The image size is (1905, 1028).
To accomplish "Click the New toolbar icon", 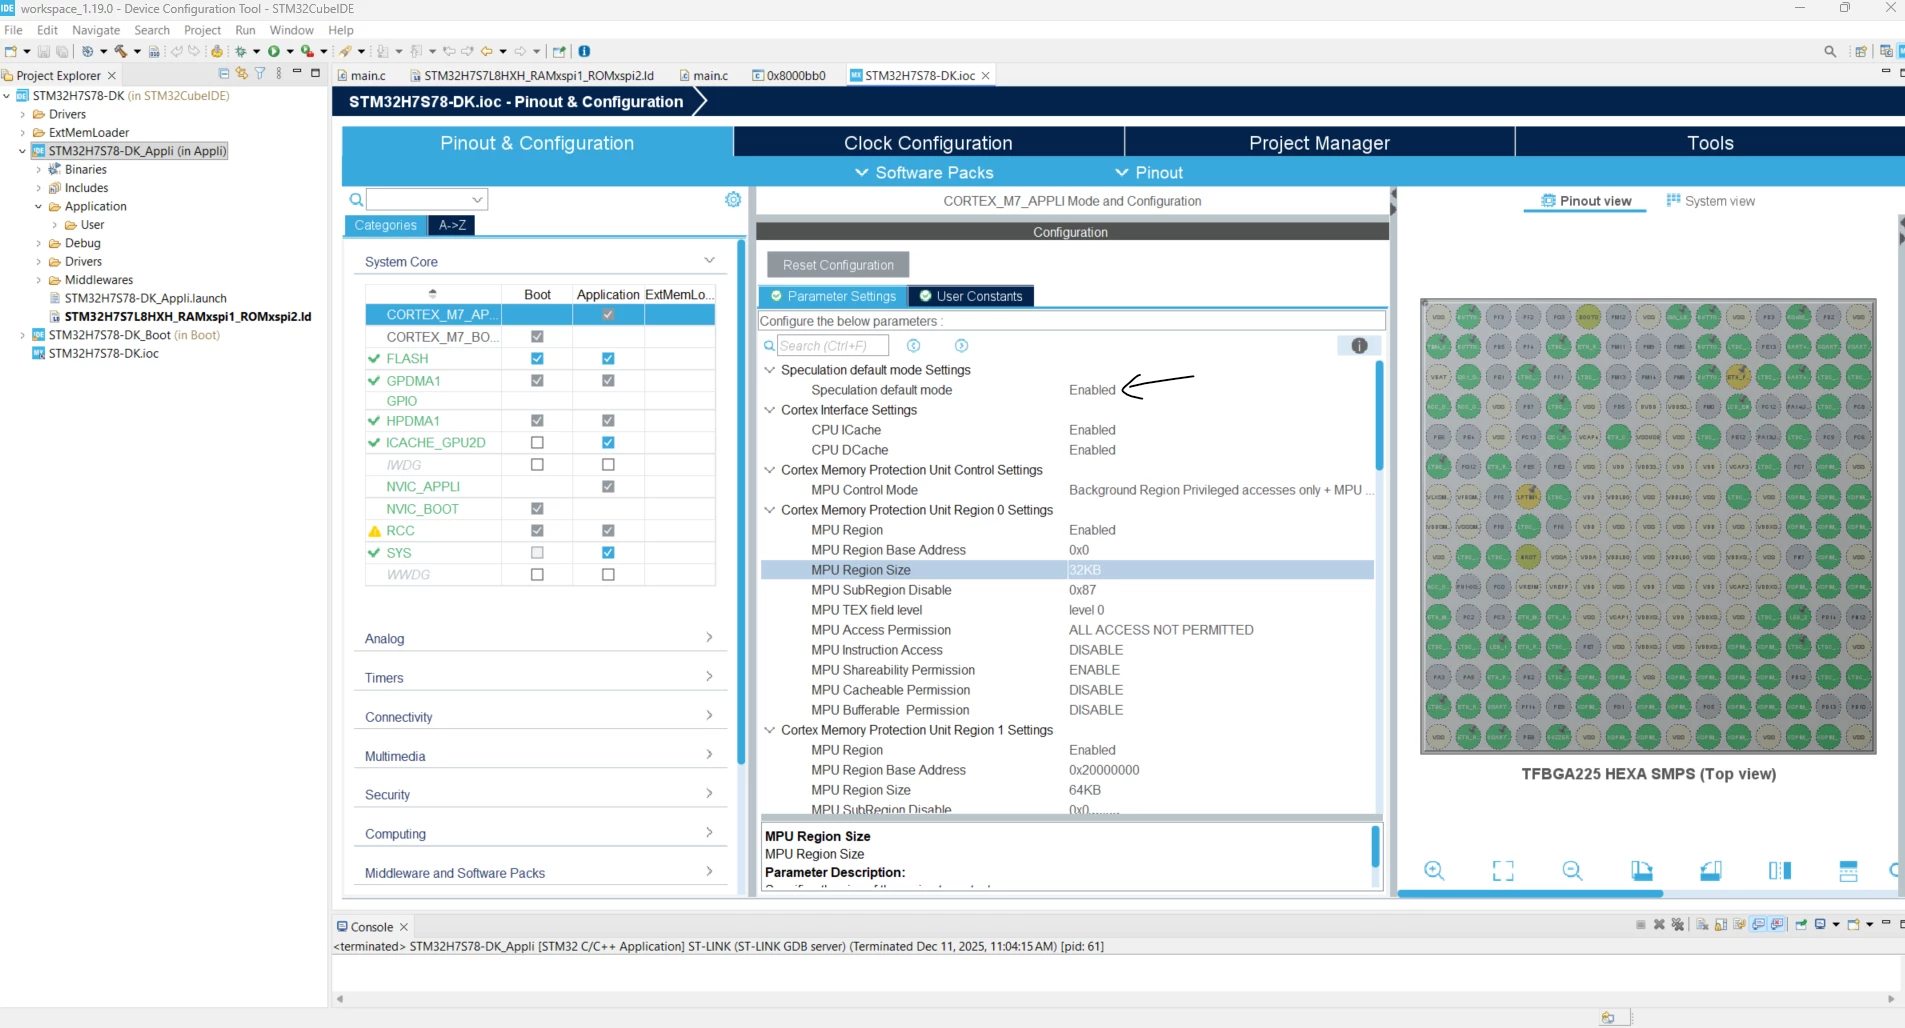I will click(11, 51).
